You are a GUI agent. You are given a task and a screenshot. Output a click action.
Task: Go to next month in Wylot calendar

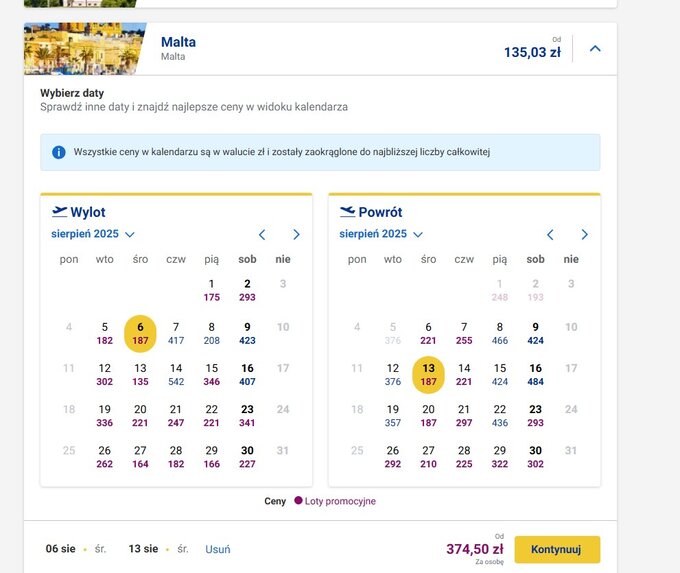tap(296, 235)
